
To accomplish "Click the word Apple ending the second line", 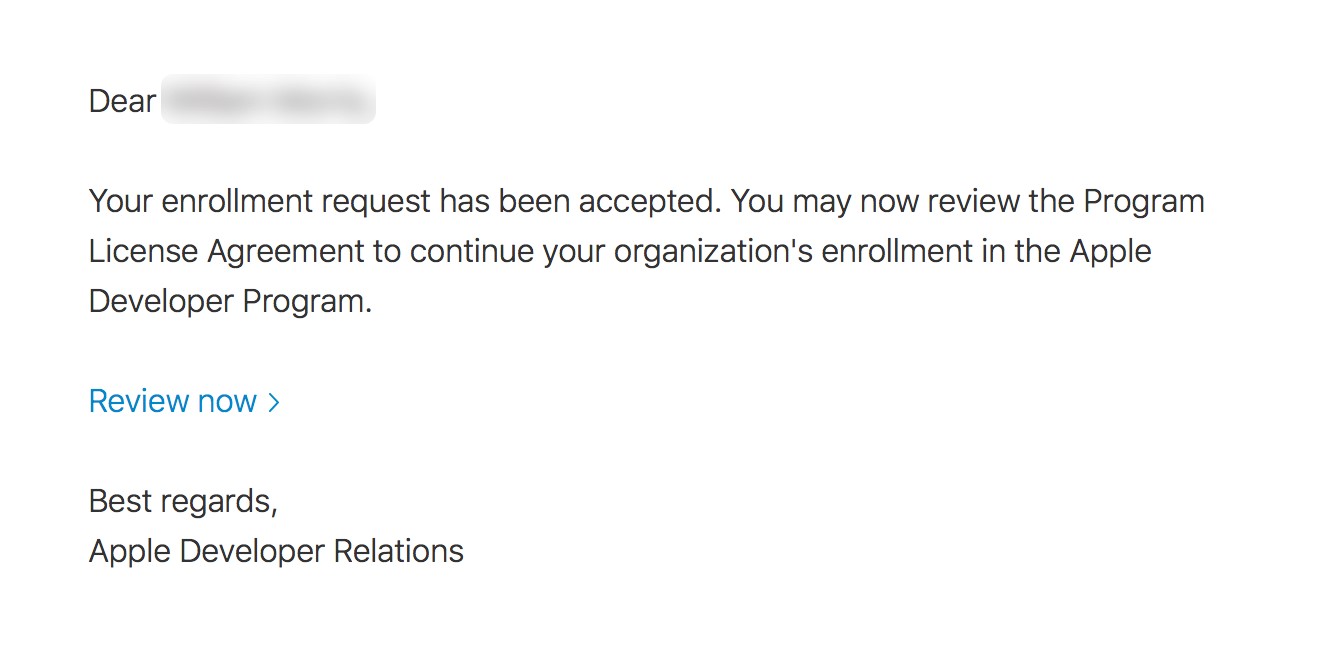I will point(1110,251).
